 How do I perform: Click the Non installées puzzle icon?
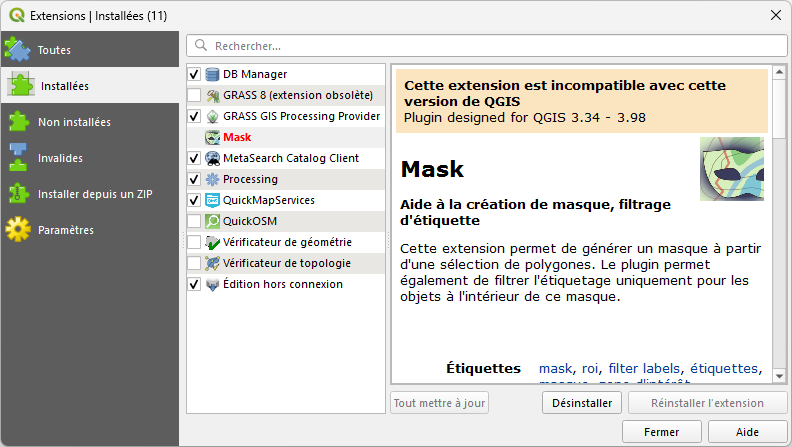pos(18,122)
